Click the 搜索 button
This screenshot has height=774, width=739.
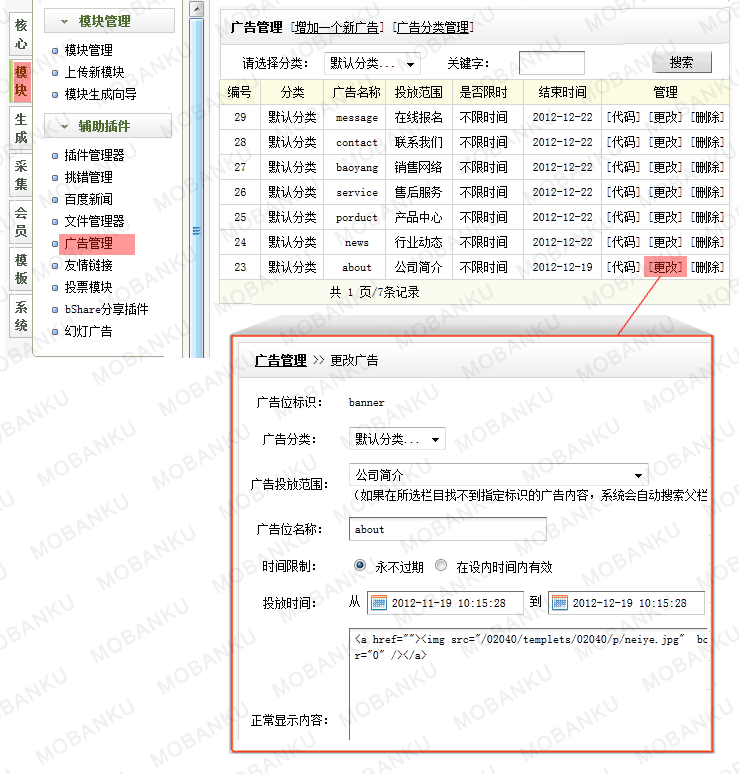(682, 63)
